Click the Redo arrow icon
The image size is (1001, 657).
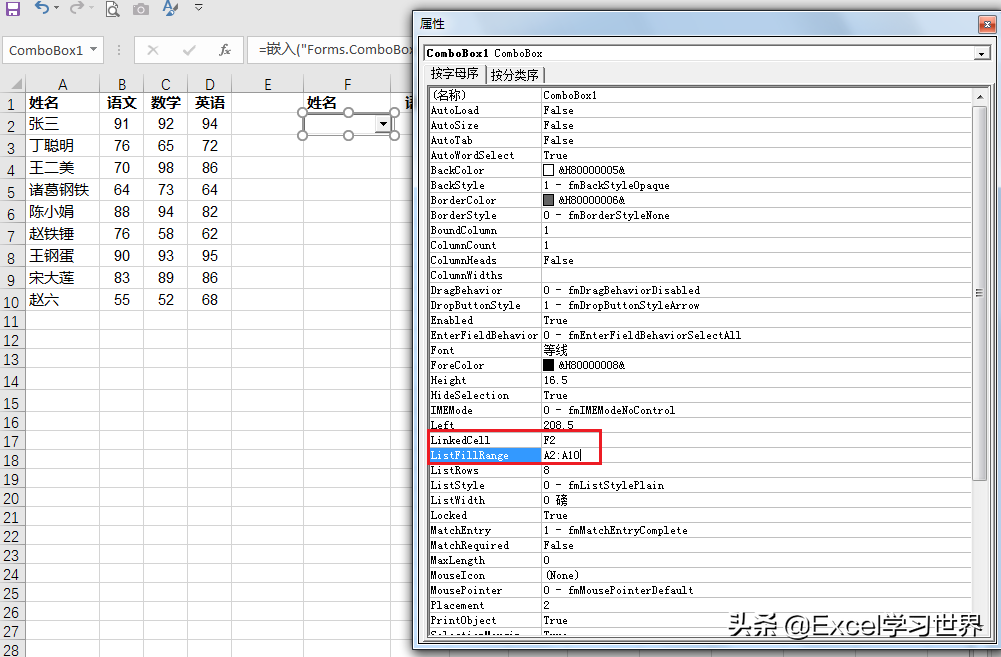[x=77, y=8]
